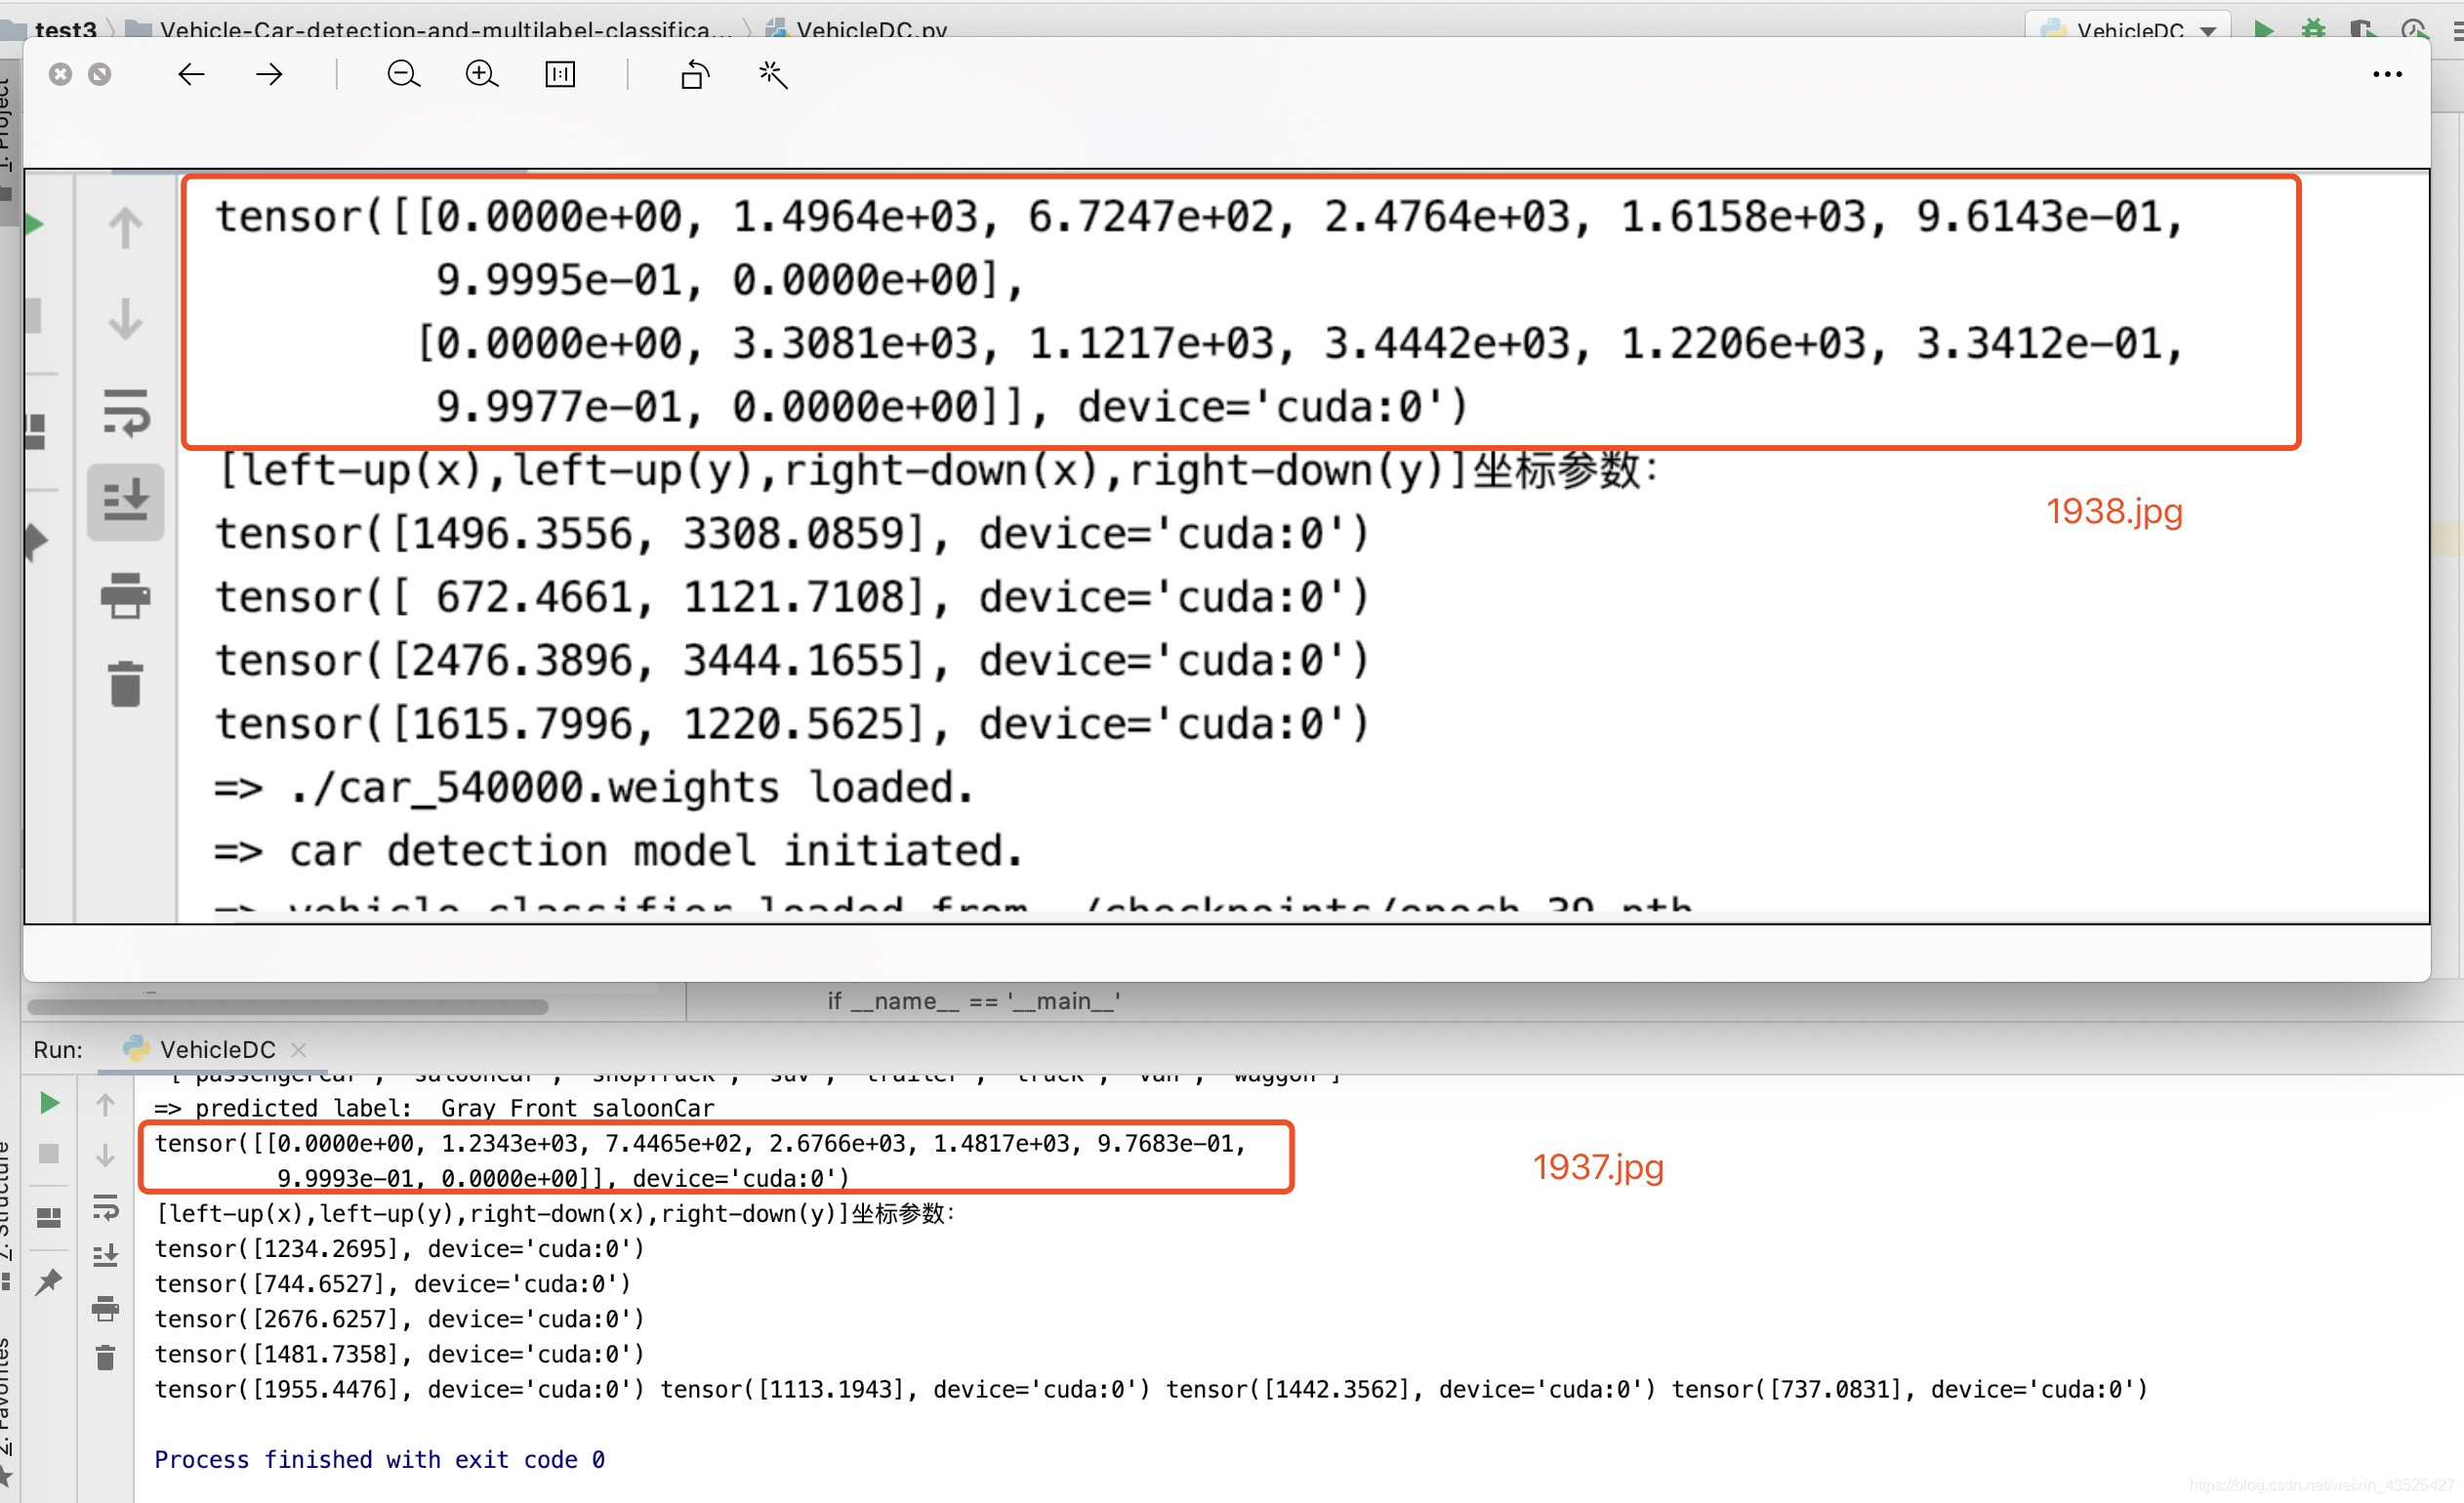Screen dimensions: 2464x1503
Task: Go to previous image arrow
Action: 191,74
